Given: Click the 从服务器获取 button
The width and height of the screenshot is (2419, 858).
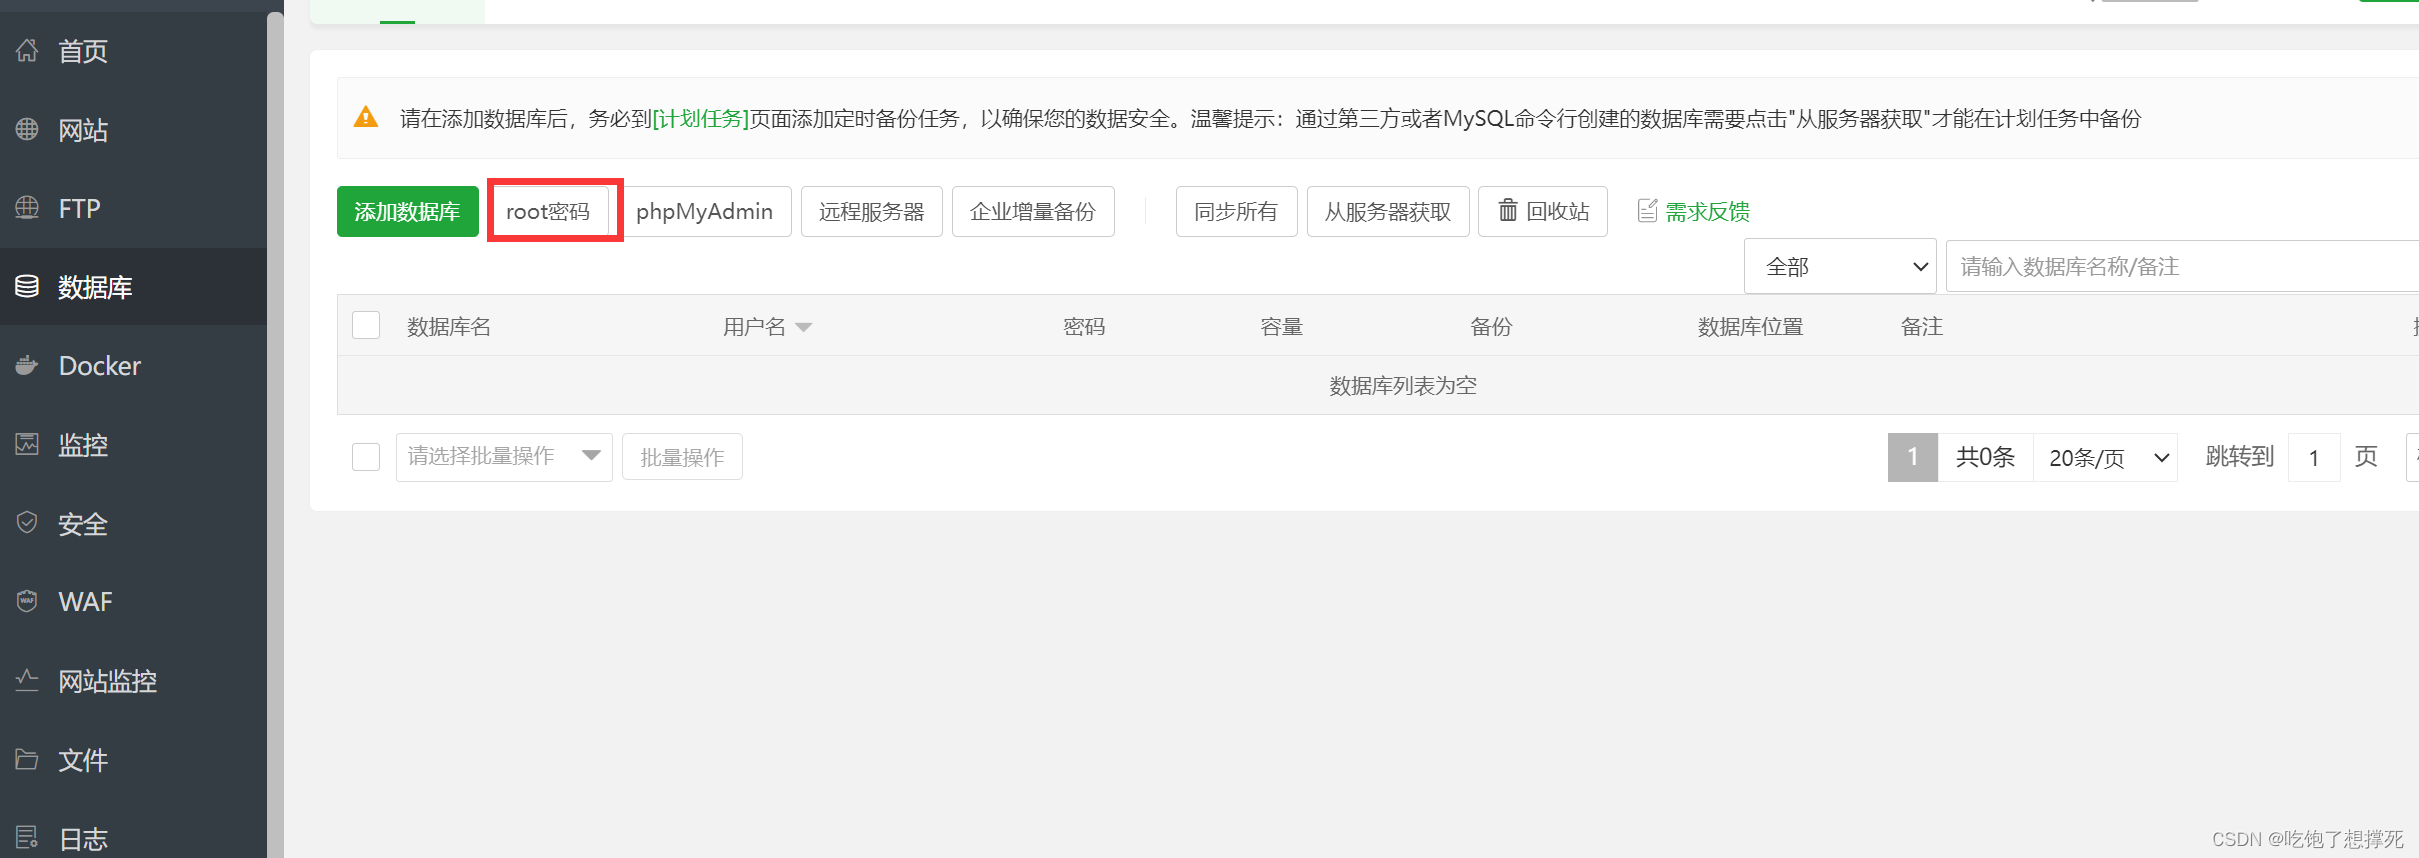Looking at the screenshot, I should coord(1388,211).
